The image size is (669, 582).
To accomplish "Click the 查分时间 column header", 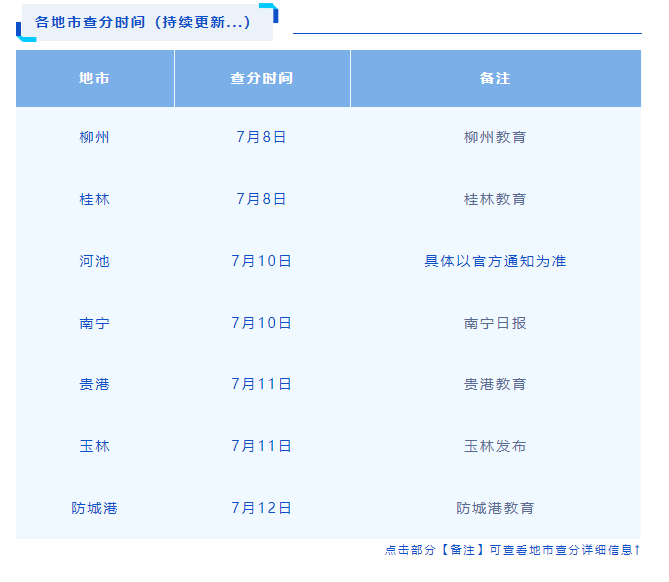I will click(262, 78).
